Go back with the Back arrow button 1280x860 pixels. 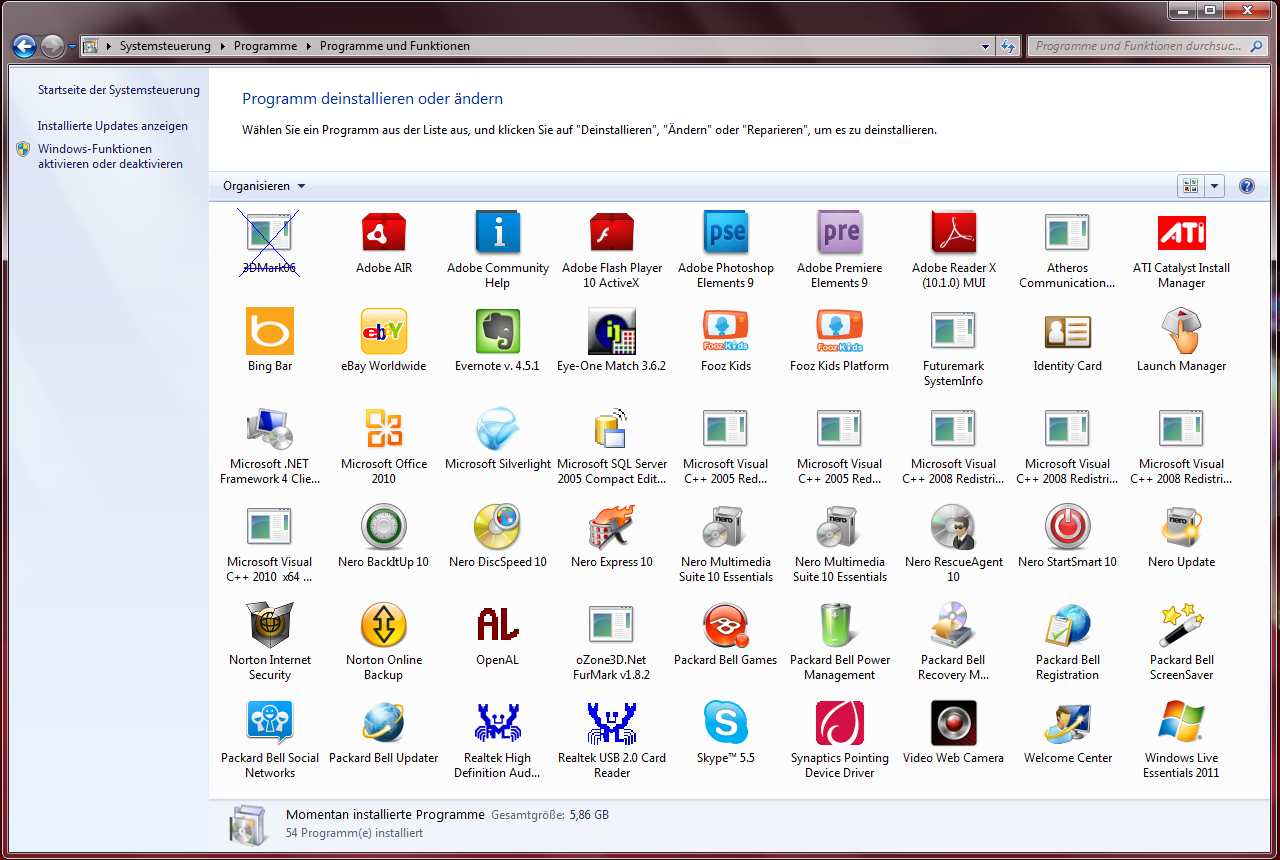click(x=24, y=46)
